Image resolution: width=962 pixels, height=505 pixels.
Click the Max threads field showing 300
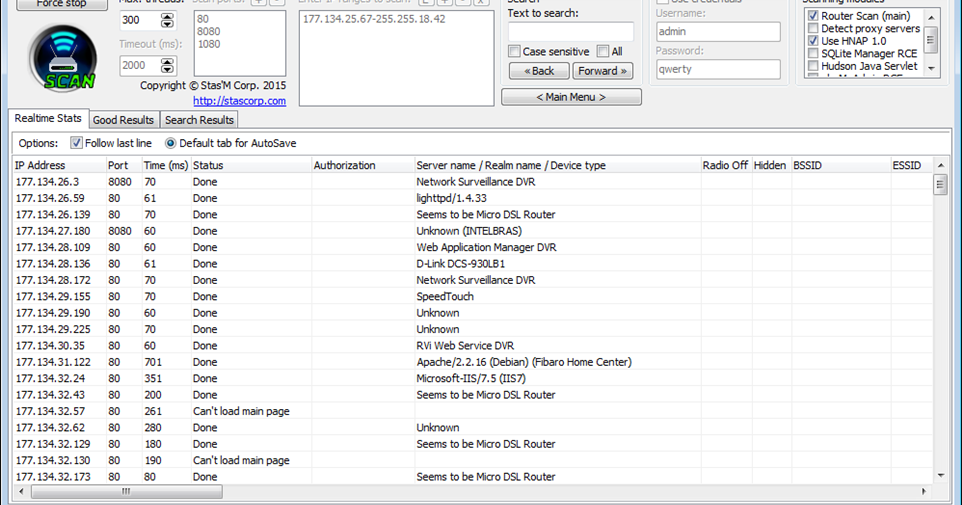pos(140,20)
